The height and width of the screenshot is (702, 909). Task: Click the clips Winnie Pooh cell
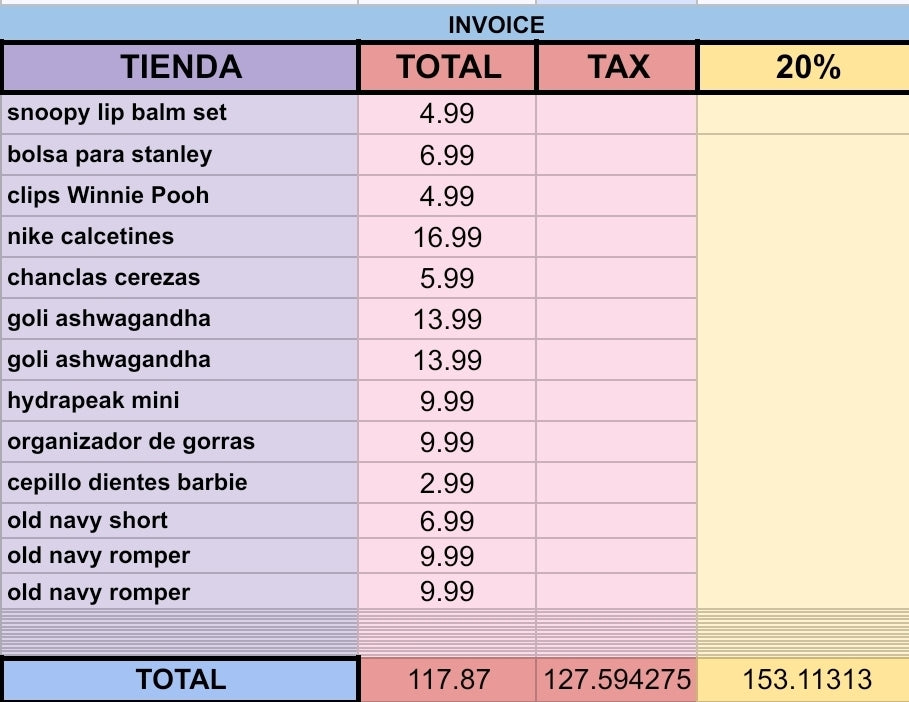point(180,195)
